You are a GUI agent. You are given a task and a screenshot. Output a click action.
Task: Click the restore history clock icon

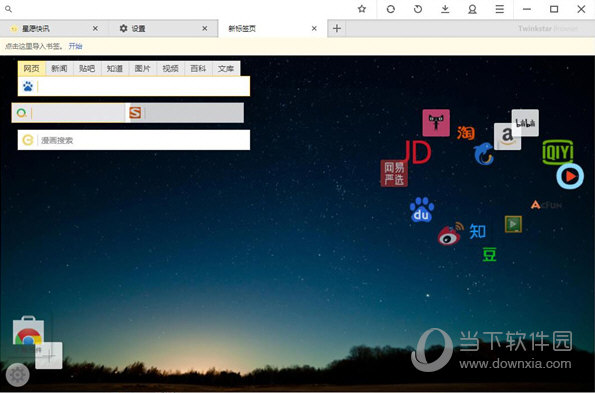point(418,9)
